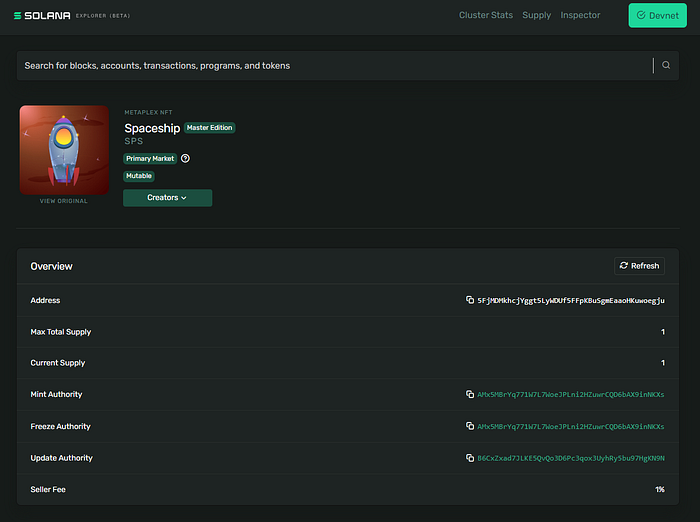Click the Master Edition badge
Image resolution: width=700 pixels, height=522 pixels.
click(x=209, y=128)
